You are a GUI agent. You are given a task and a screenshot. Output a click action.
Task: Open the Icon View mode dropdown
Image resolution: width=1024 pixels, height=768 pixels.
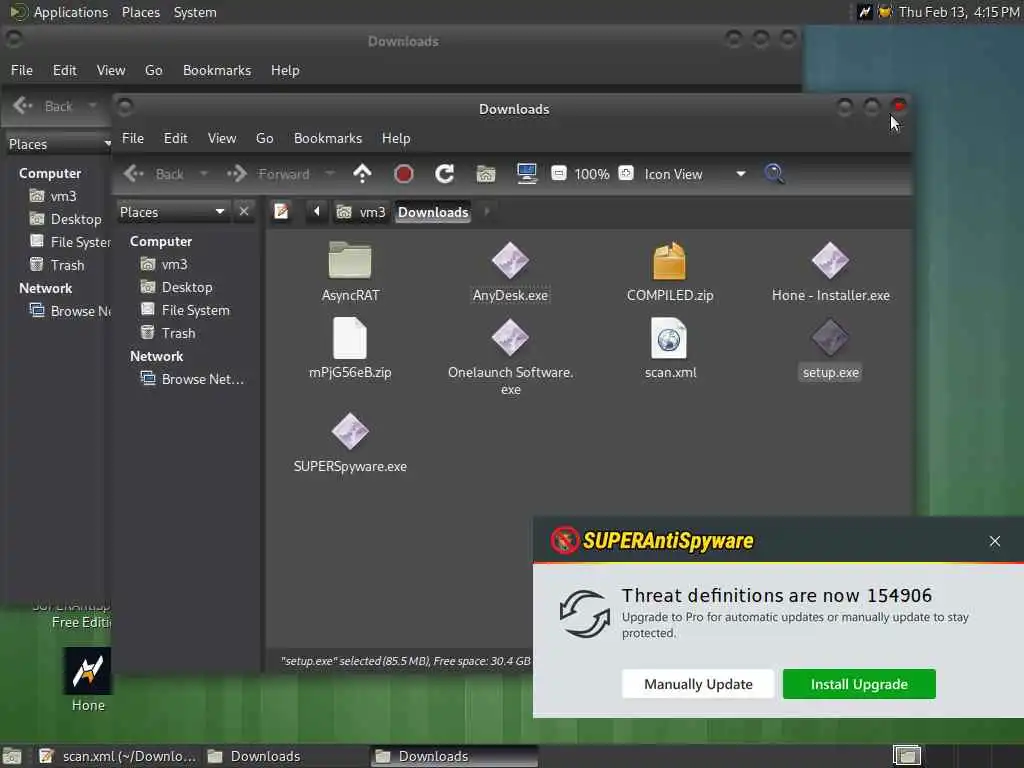(x=696, y=174)
